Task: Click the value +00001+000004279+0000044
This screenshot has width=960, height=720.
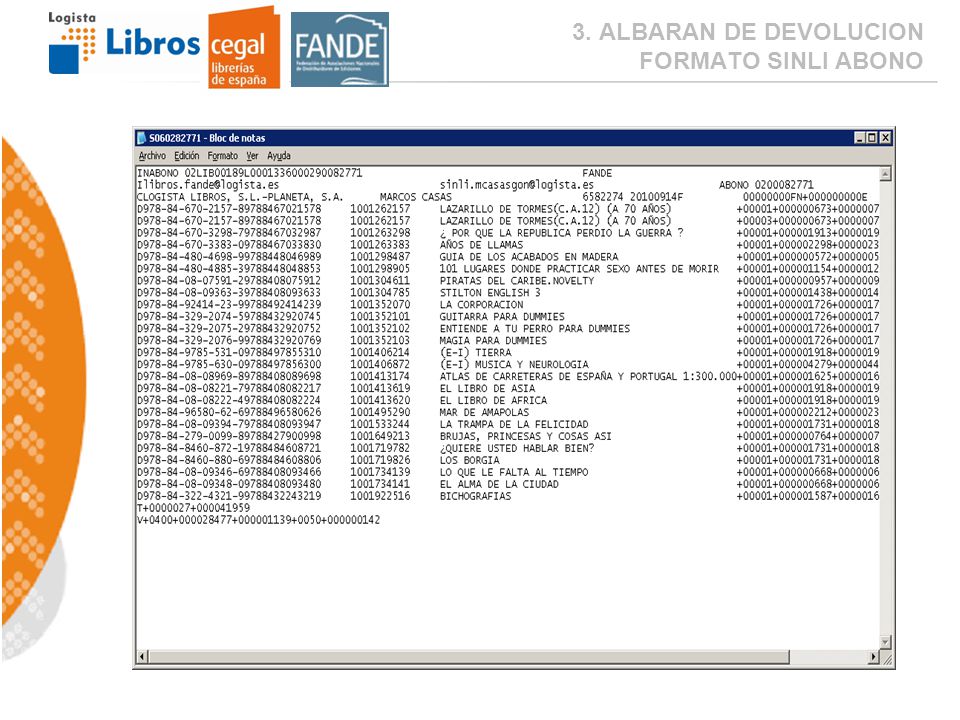Action: coord(808,364)
